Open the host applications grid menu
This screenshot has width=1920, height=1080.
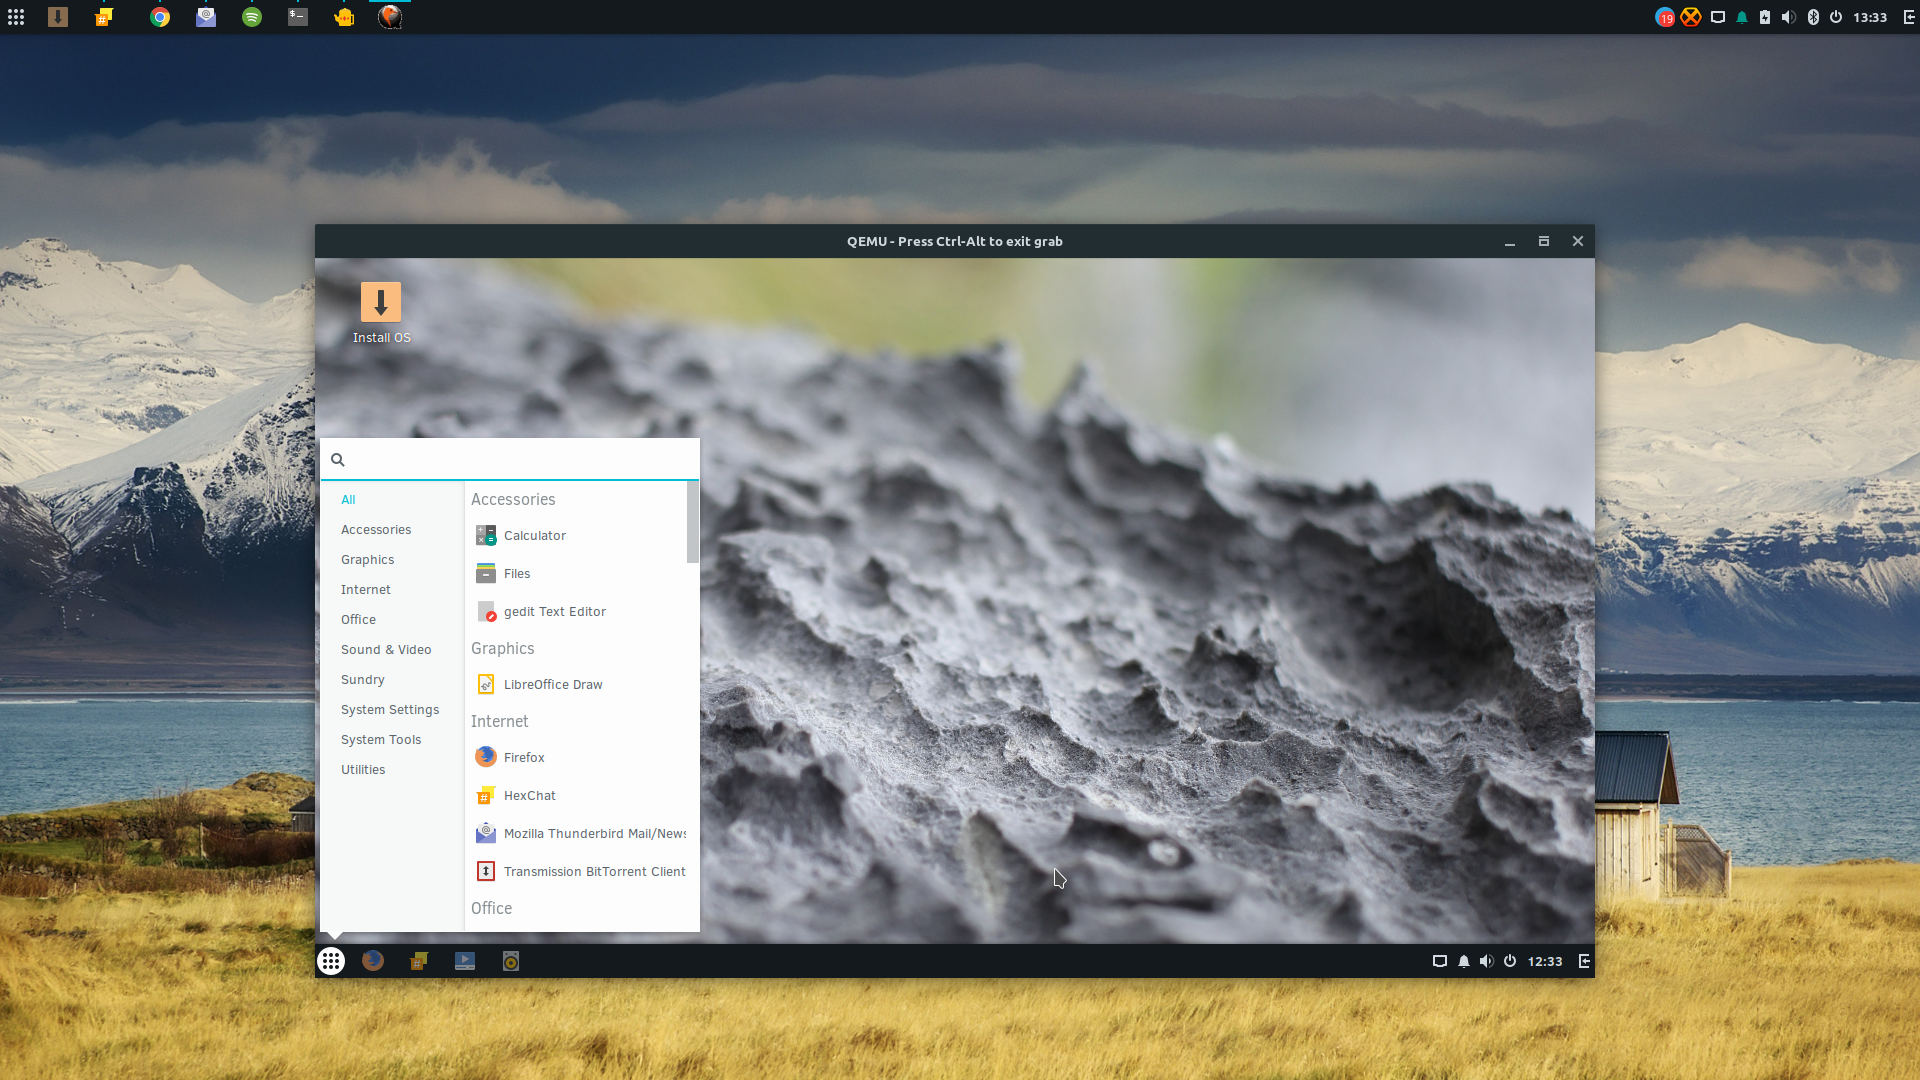click(x=16, y=17)
